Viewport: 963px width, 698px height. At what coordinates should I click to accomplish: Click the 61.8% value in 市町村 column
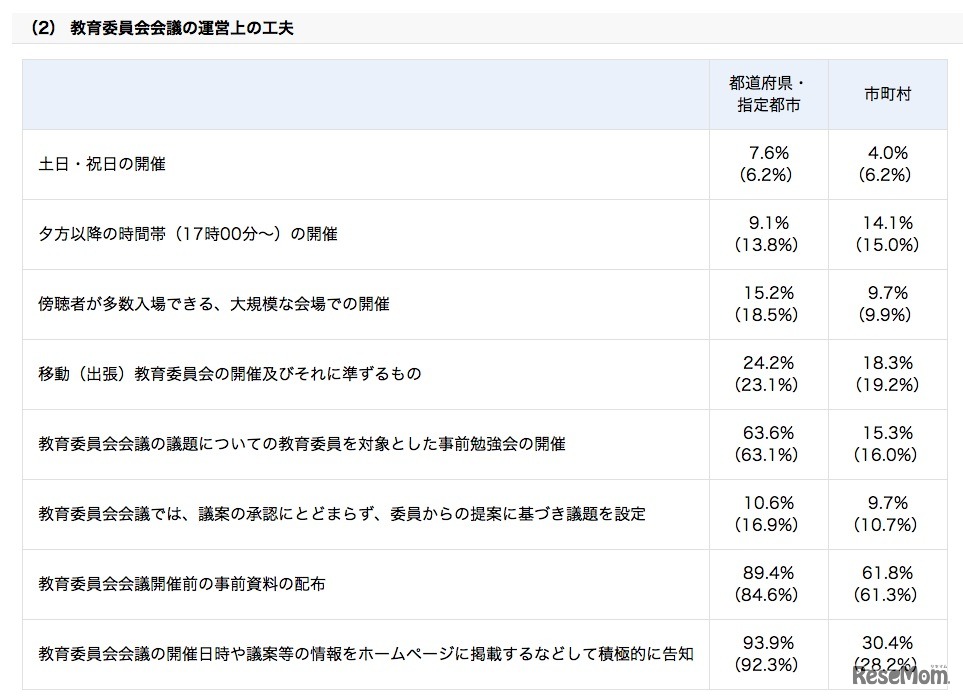point(888,573)
